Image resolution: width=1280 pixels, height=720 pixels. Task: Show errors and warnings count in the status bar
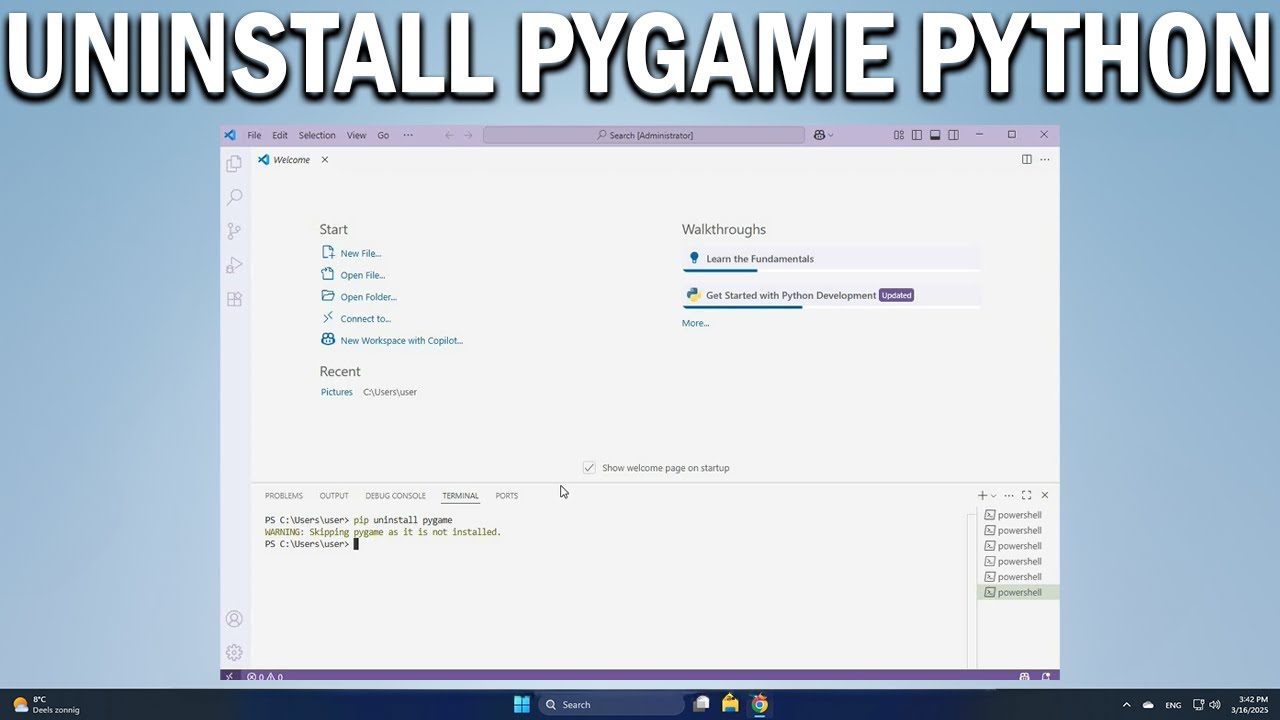click(x=265, y=676)
